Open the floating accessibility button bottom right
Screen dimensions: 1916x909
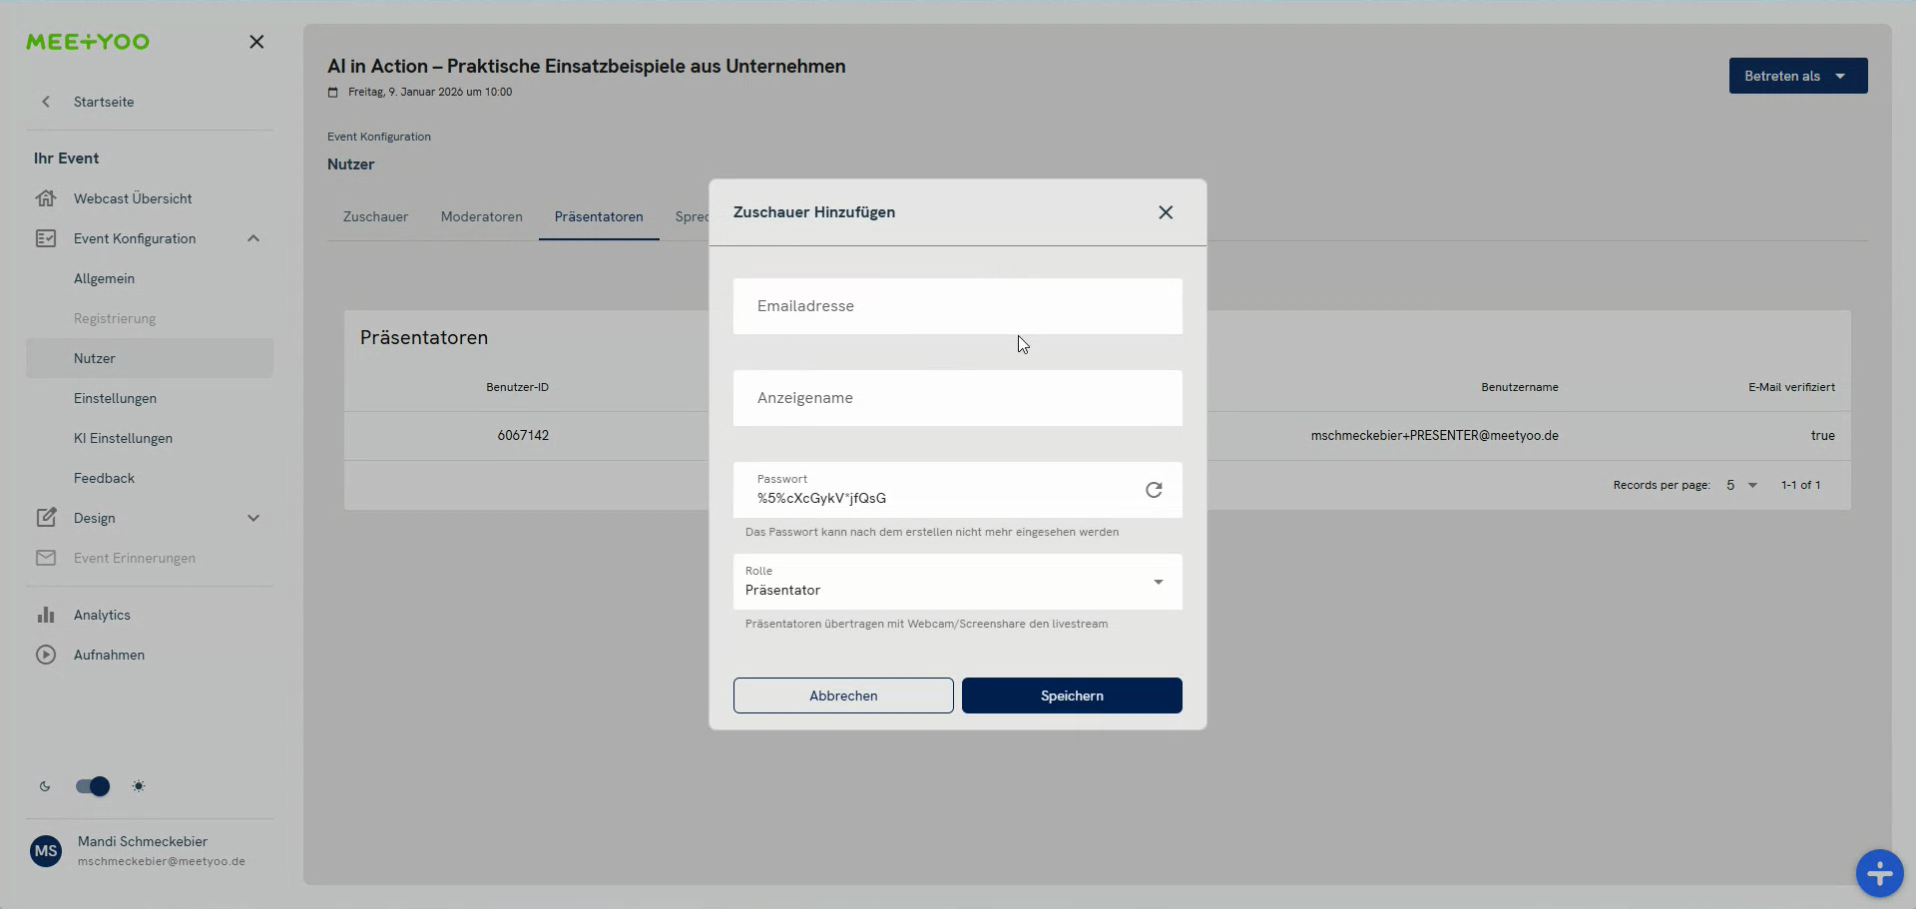click(x=1879, y=873)
